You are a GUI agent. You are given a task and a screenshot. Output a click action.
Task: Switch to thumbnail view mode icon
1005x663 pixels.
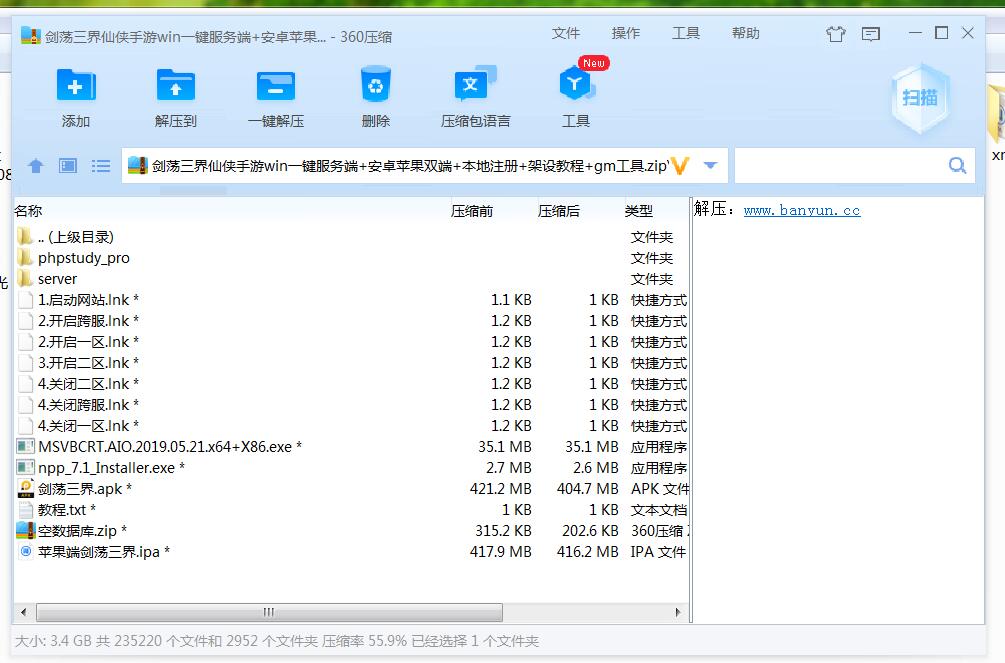point(68,166)
